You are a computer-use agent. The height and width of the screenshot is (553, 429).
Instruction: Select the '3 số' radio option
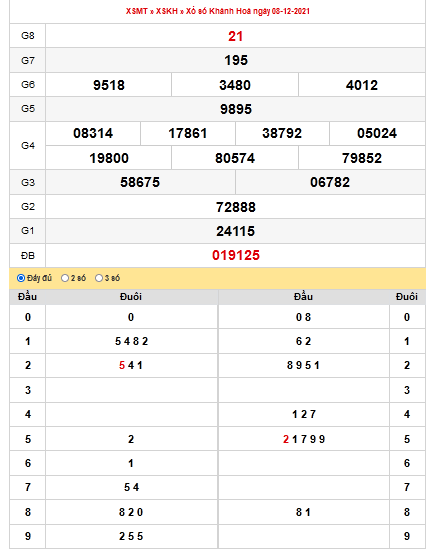(99, 278)
